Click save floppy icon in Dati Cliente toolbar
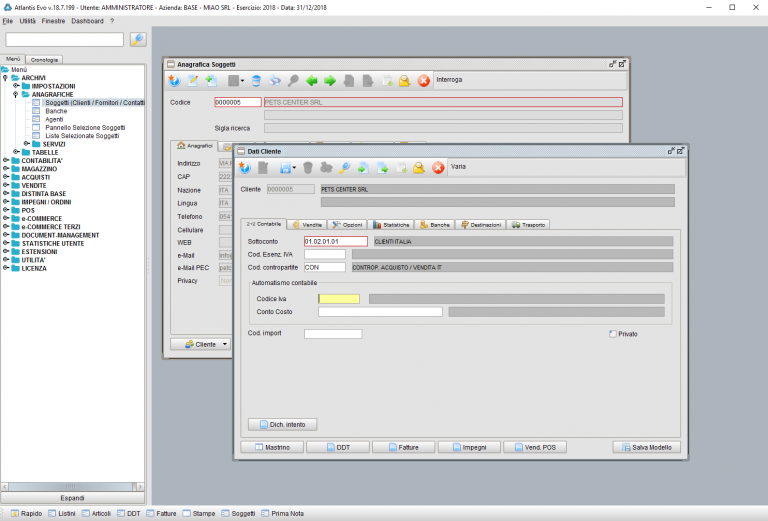This screenshot has width=768, height=521. [x=285, y=168]
